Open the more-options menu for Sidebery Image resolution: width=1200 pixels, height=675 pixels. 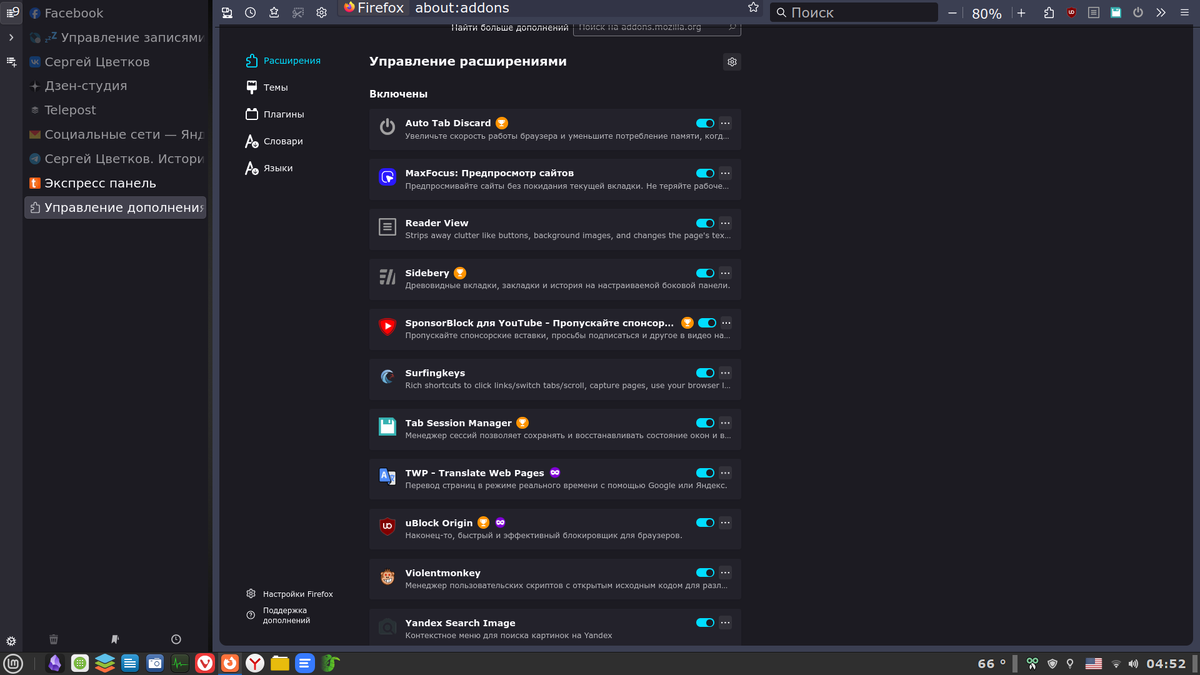tap(726, 273)
